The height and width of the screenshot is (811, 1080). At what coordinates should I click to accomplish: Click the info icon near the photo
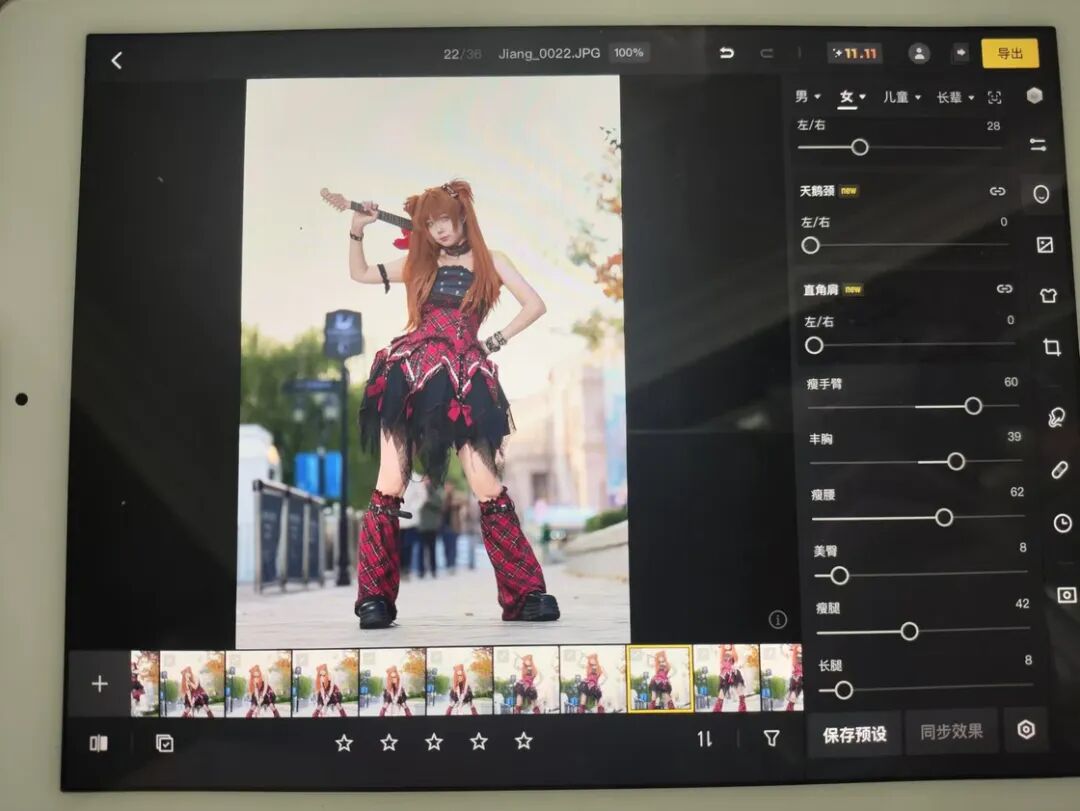[778, 619]
